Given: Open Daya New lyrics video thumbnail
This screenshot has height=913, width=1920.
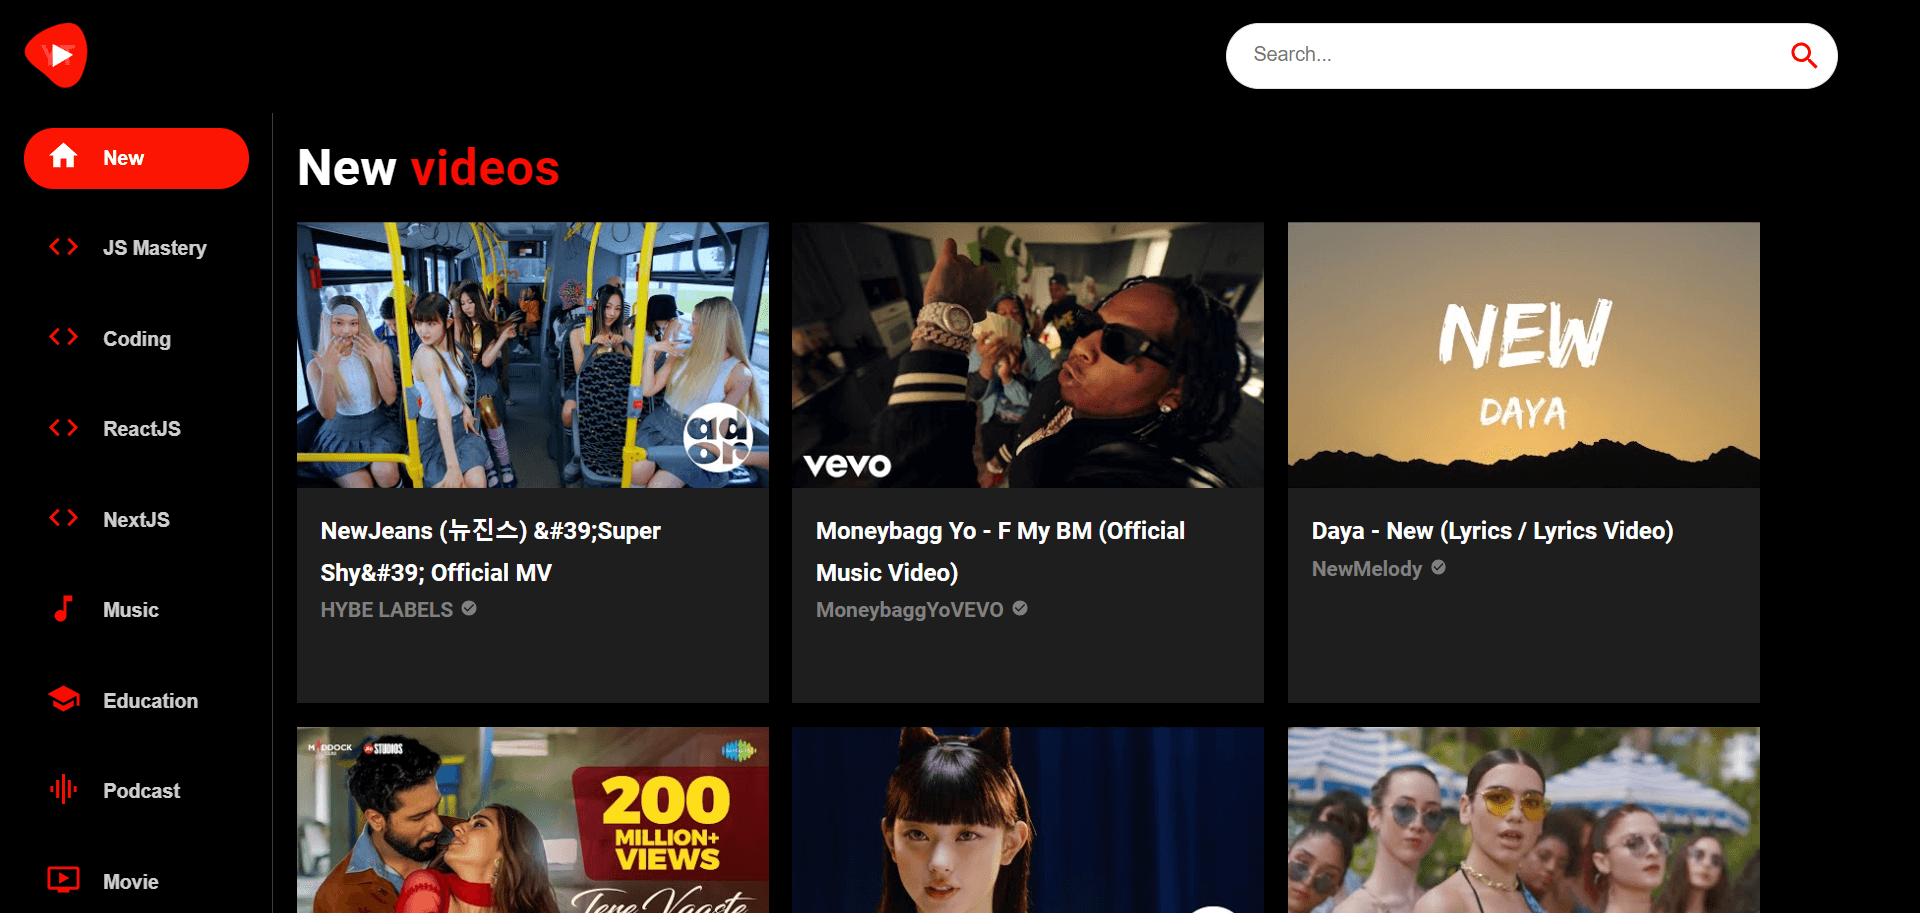Looking at the screenshot, I should (x=1524, y=355).
